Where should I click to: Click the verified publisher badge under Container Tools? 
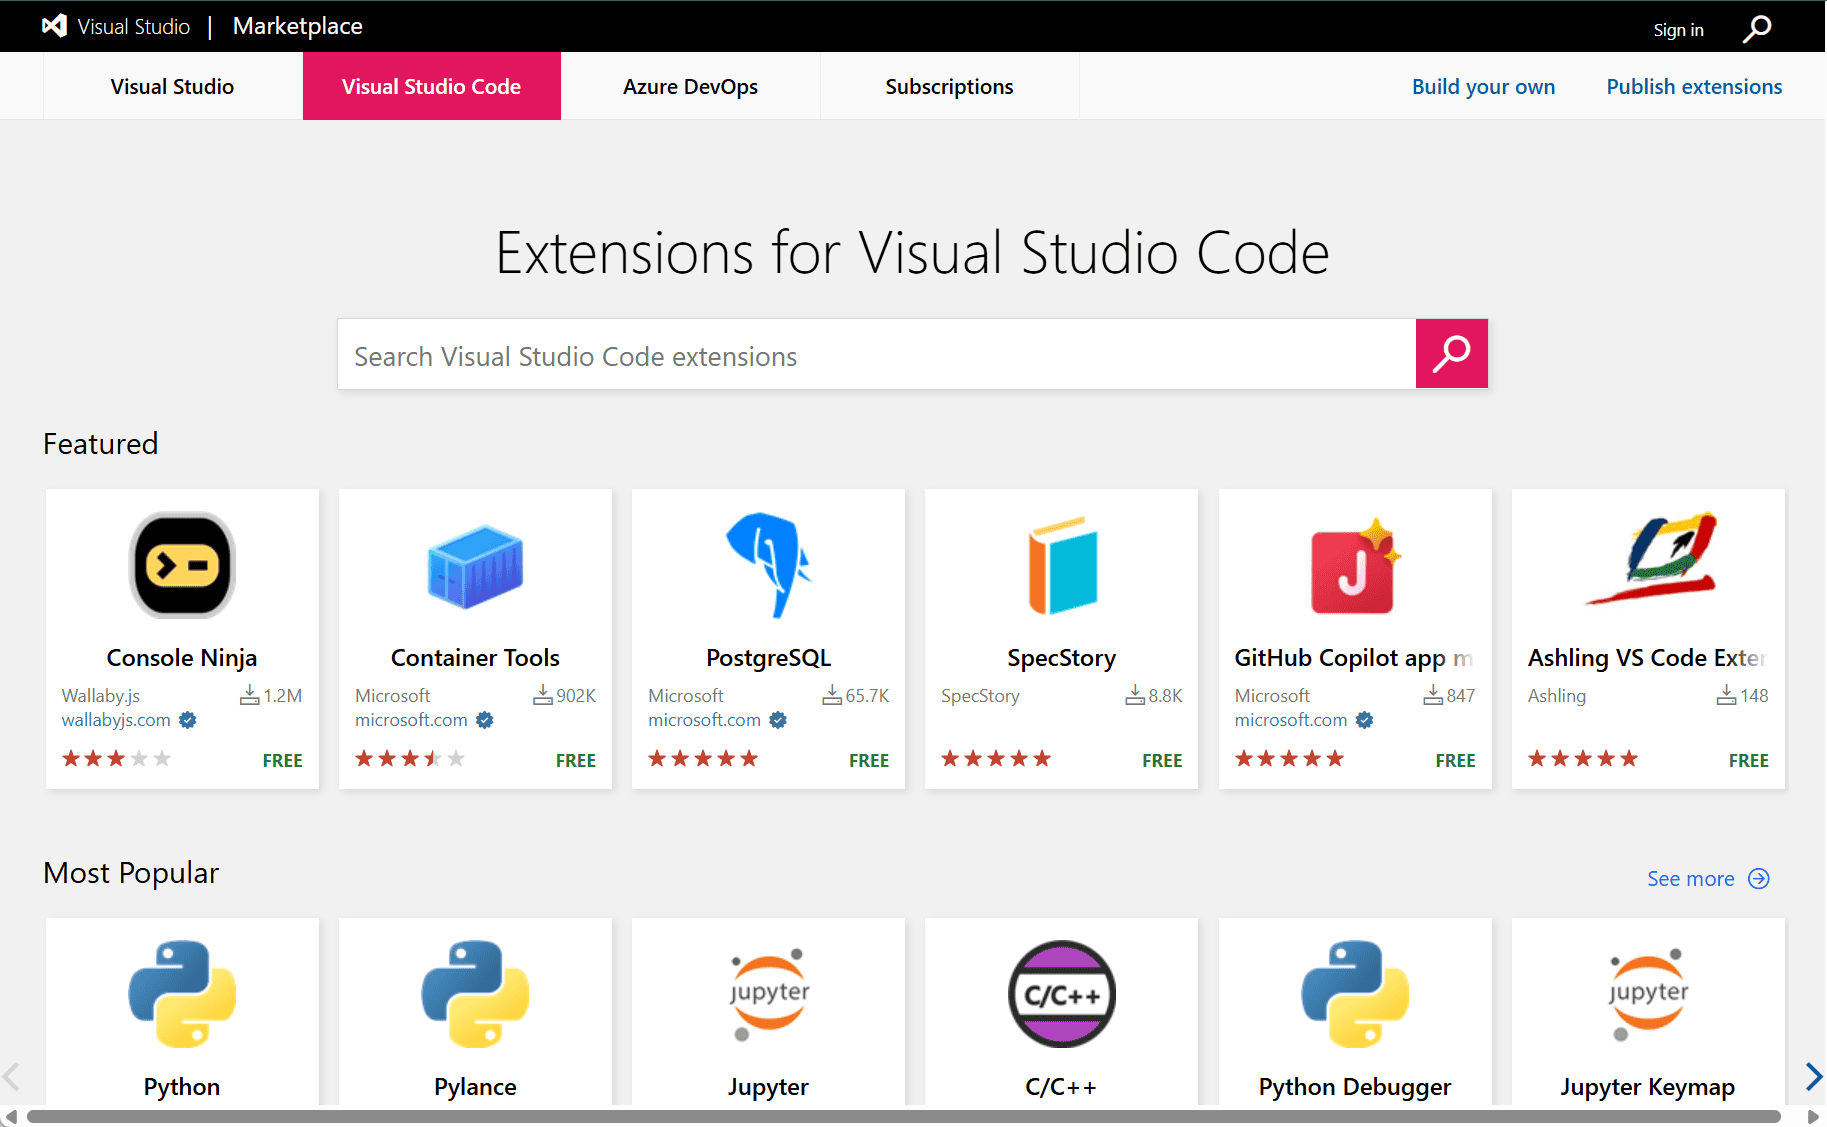484,720
